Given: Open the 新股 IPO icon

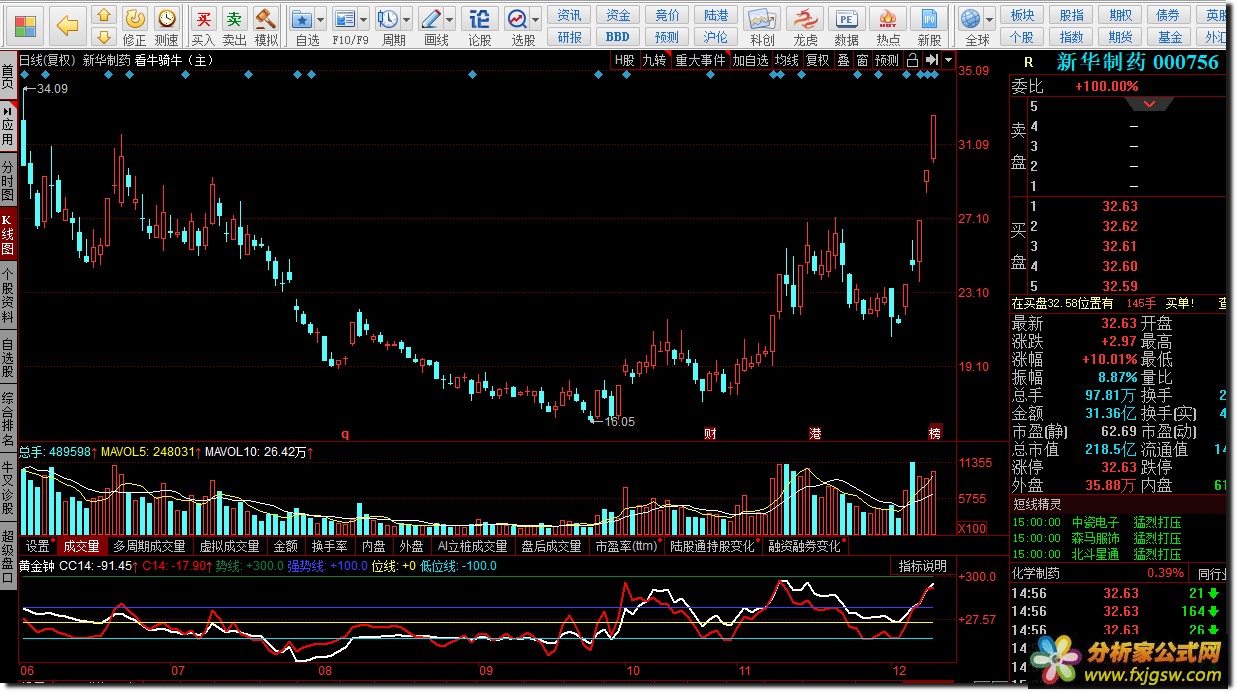Looking at the screenshot, I should tap(929, 26).
